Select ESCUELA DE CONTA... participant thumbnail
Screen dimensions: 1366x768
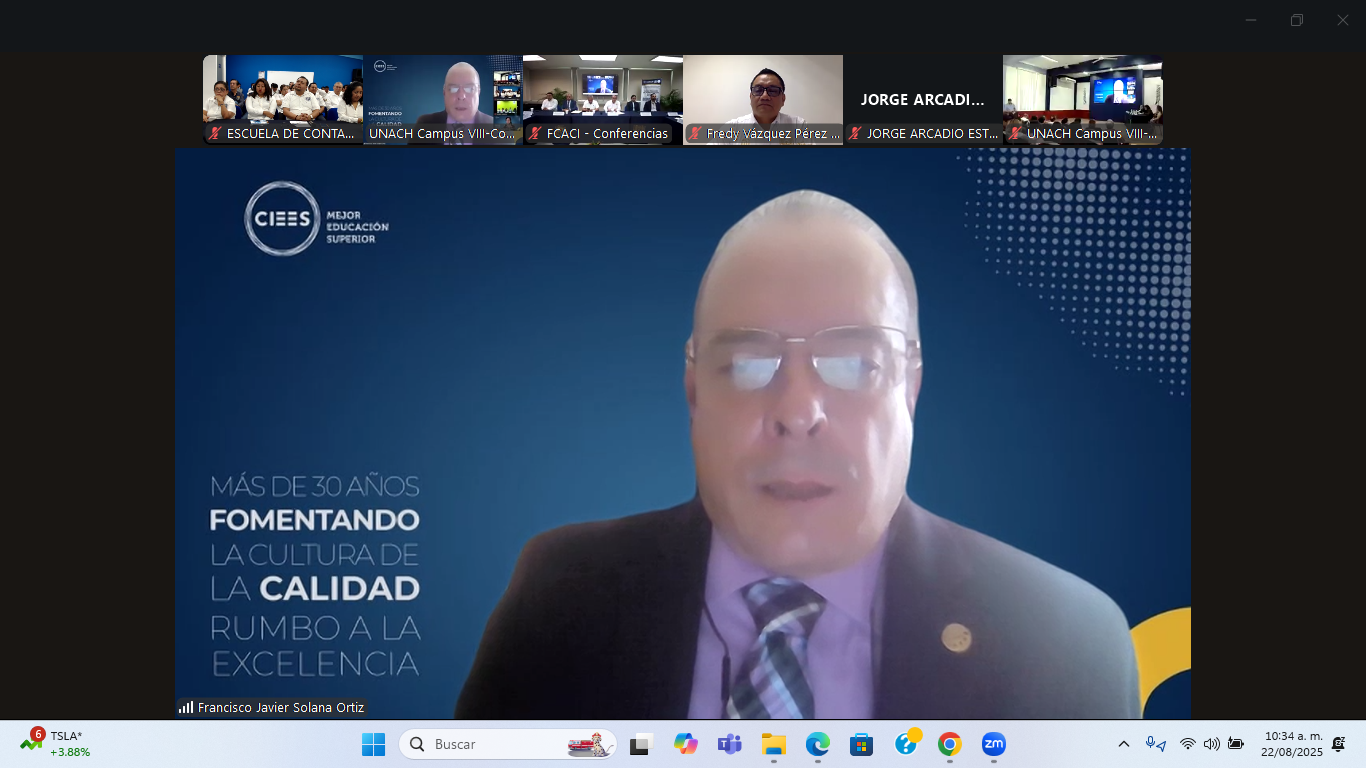[283, 99]
